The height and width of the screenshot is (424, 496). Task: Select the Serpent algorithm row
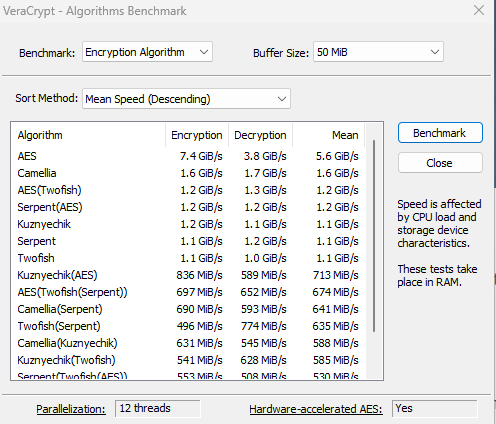pyautogui.click(x=188, y=241)
